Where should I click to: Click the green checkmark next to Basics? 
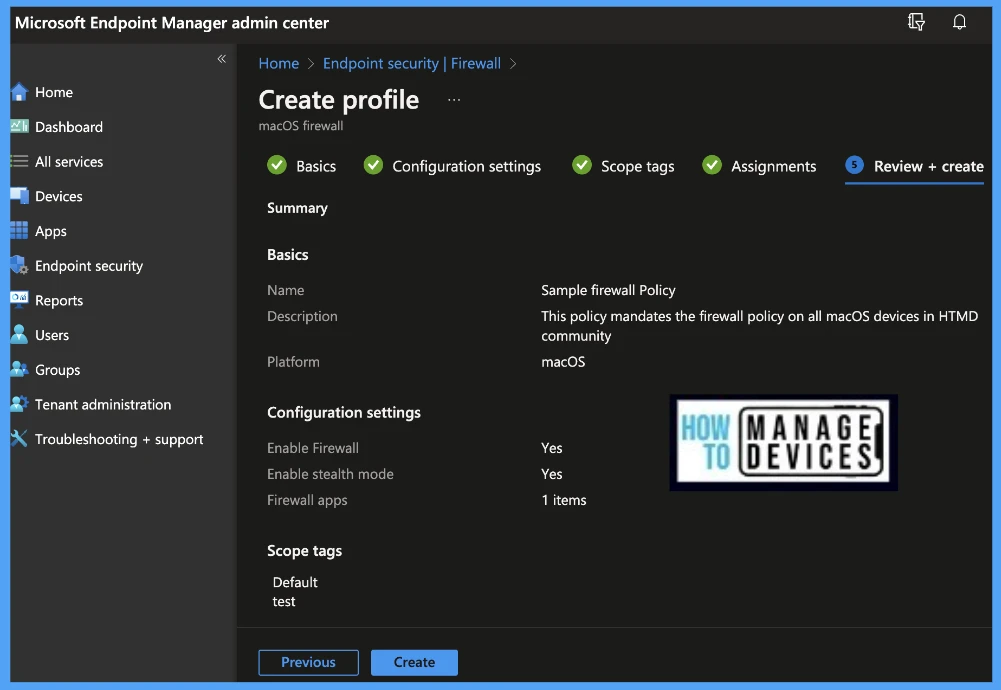[x=277, y=165]
